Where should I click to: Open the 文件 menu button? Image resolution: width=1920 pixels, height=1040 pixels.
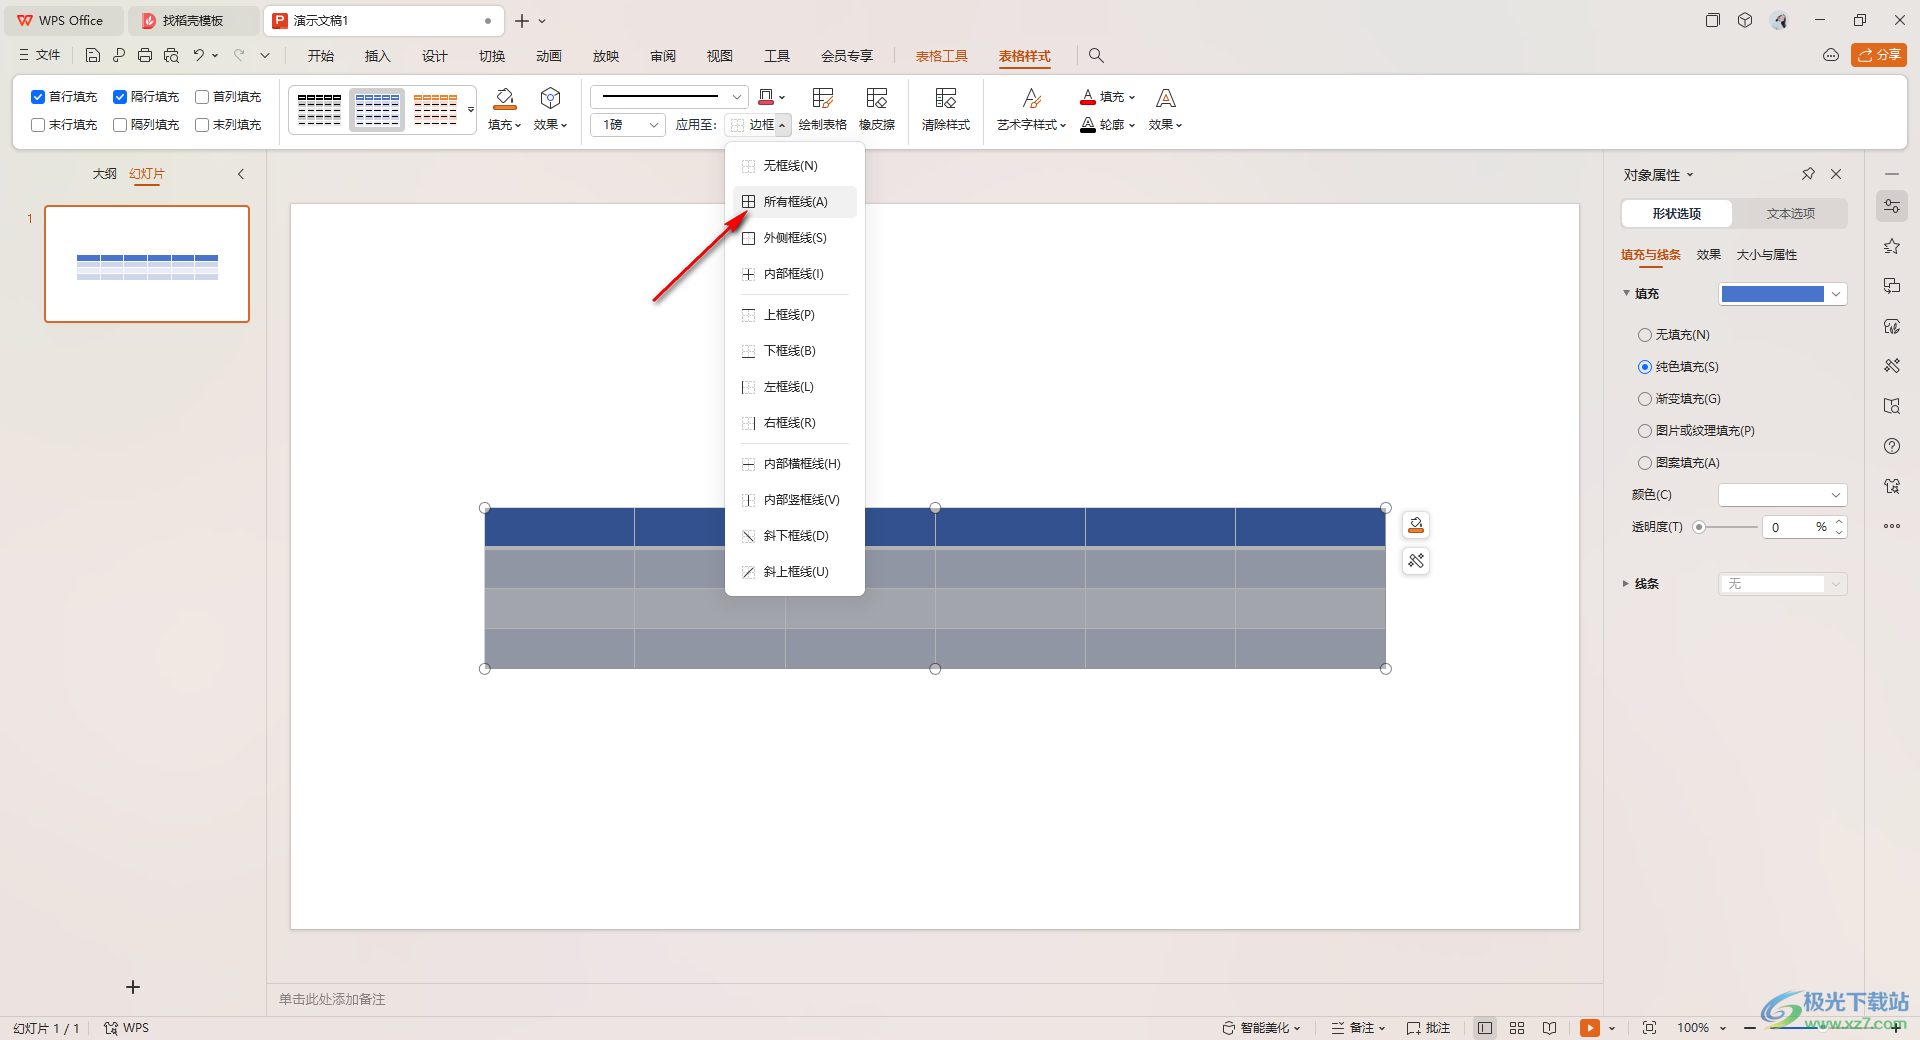pyautogui.click(x=40, y=55)
